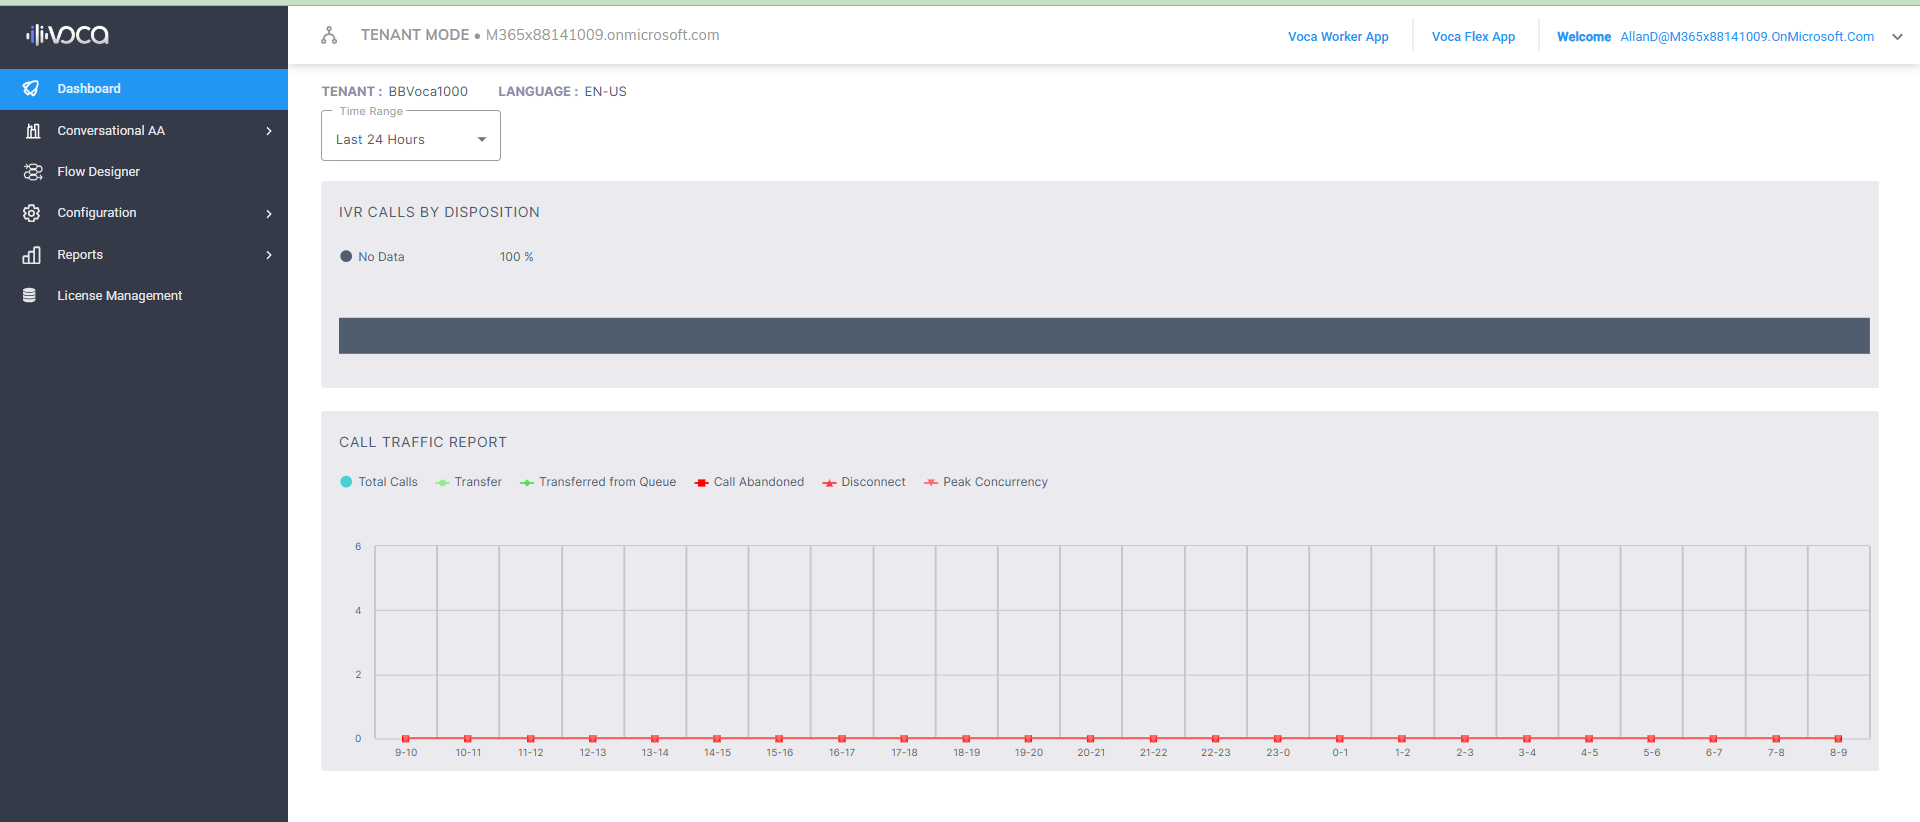Click the Dashboard shield icon

[32, 89]
